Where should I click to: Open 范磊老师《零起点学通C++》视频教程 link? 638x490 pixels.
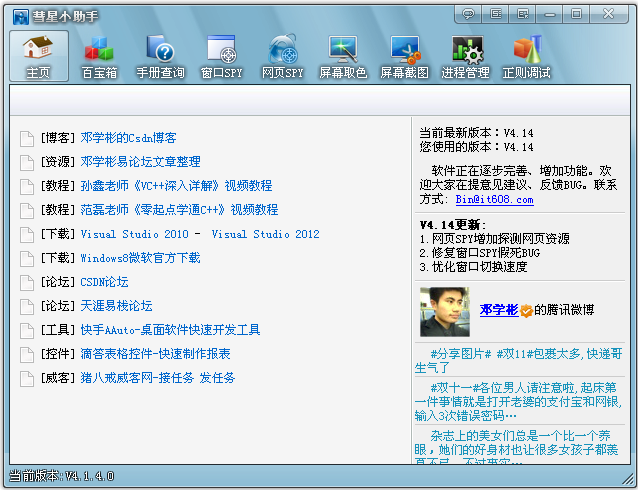click(x=179, y=210)
